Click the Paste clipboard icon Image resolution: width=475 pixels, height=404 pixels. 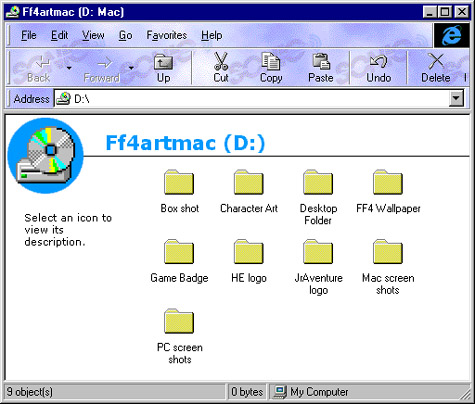(x=321, y=61)
